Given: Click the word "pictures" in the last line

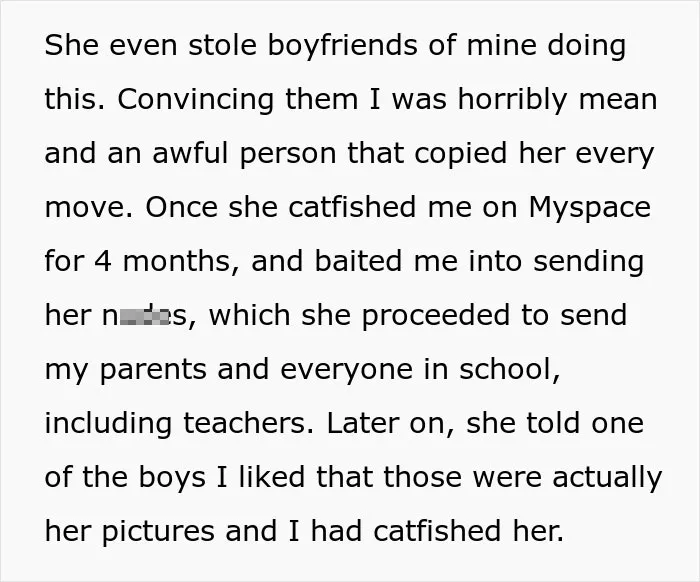Looking at the screenshot, I should [x=158, y=532].
